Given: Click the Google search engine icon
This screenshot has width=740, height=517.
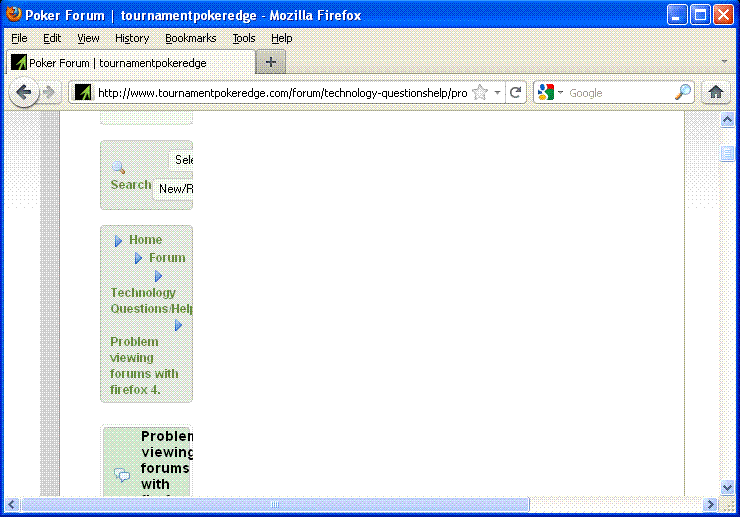Looking at the screenshot, I should (546, 92).
